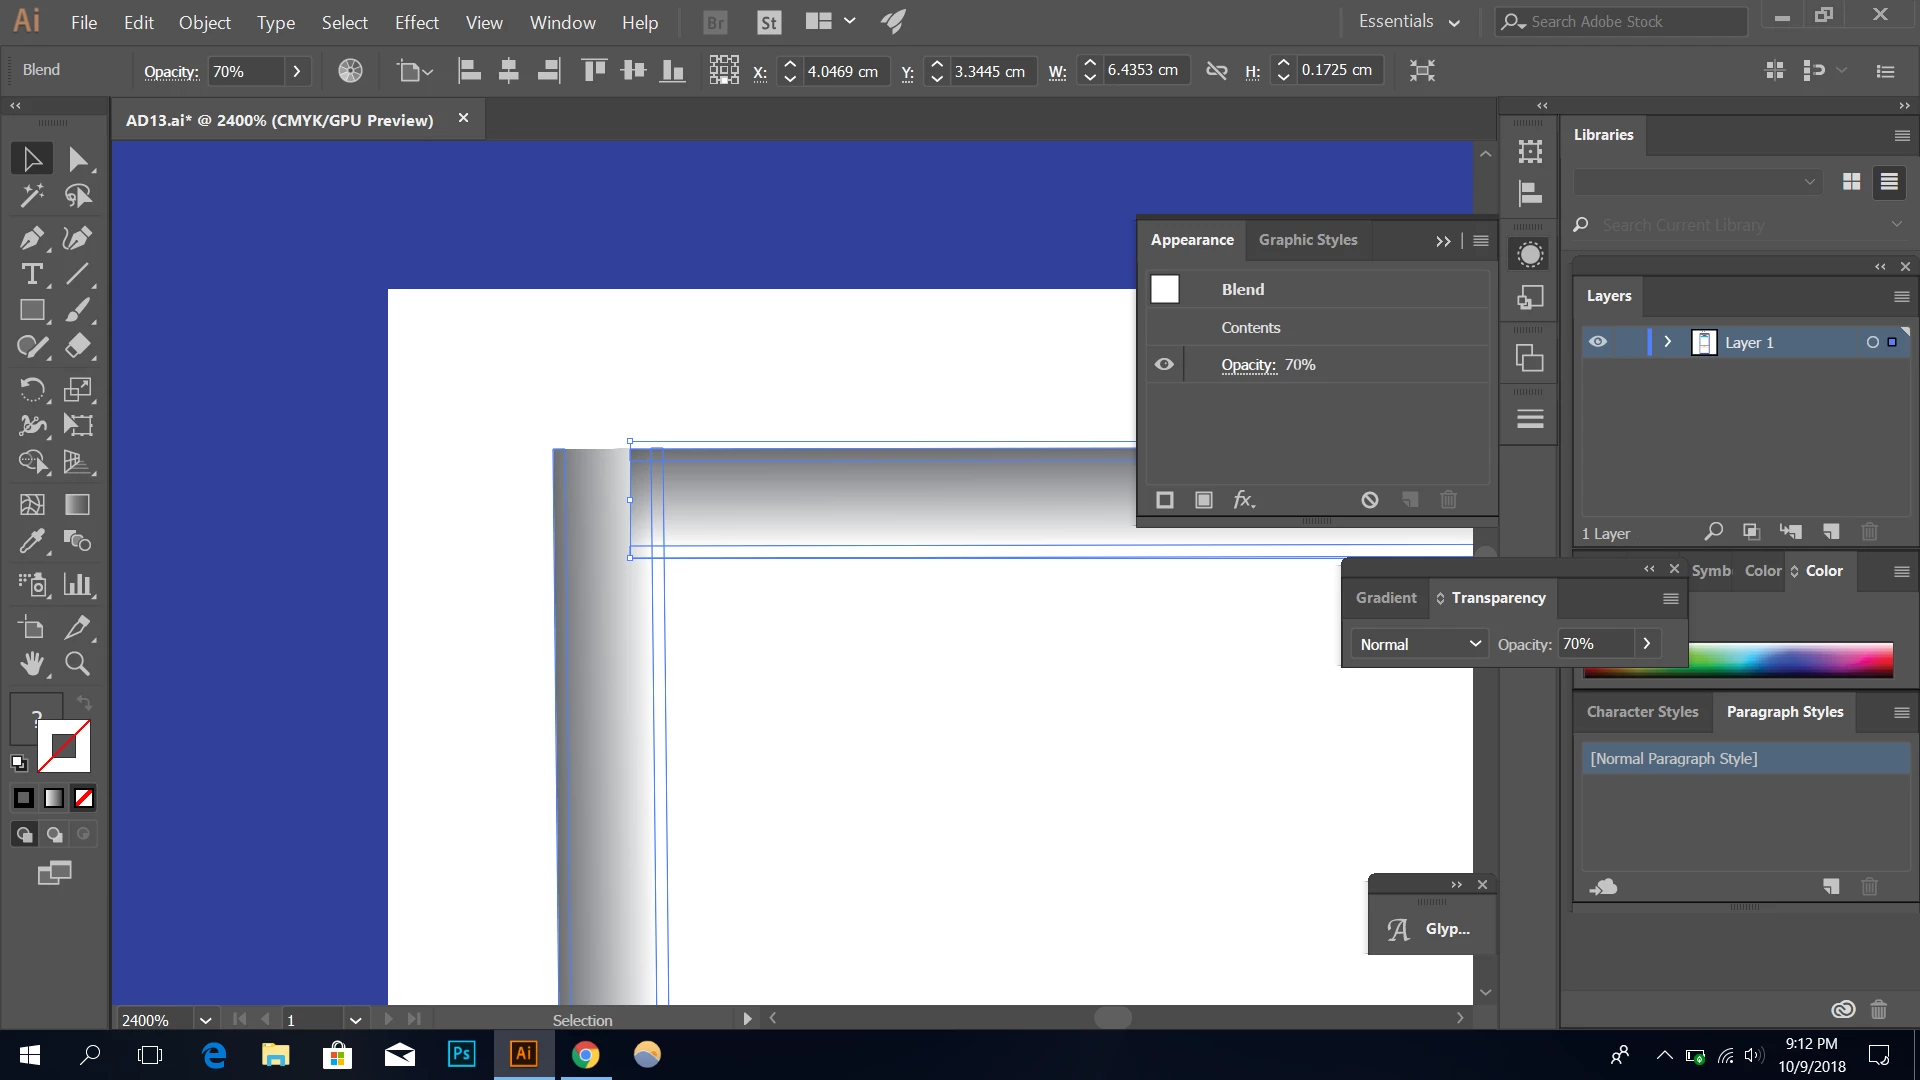
Task: Select the Type tool
Action: coord(31,274)
